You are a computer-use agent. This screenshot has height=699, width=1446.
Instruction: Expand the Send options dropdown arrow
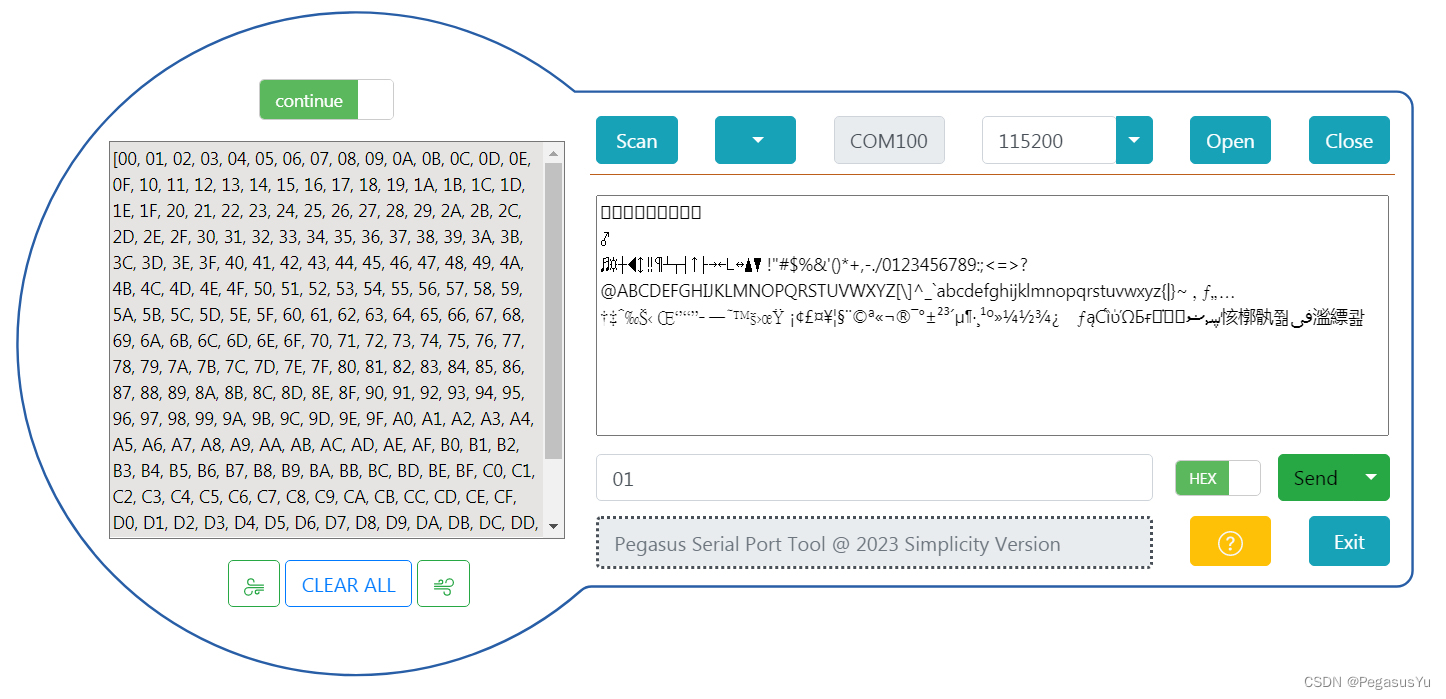(x=1371, y=477)
